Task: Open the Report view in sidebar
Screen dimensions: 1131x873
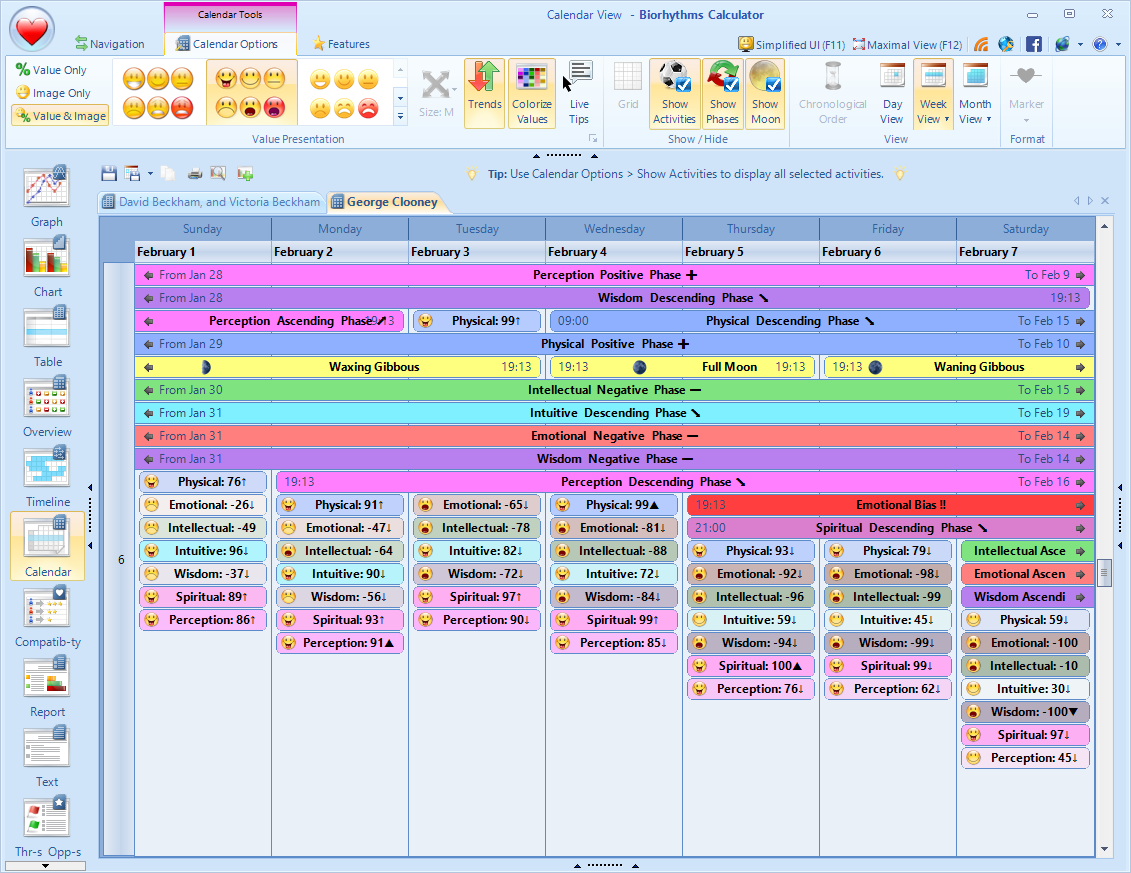Action: [x=47, y=686]
